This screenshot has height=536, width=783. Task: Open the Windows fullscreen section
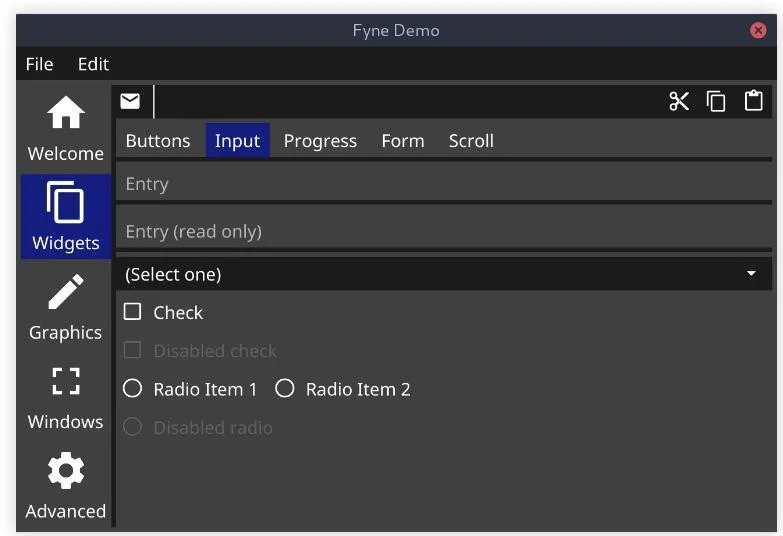pyautogui.click(x=65, y=397)
